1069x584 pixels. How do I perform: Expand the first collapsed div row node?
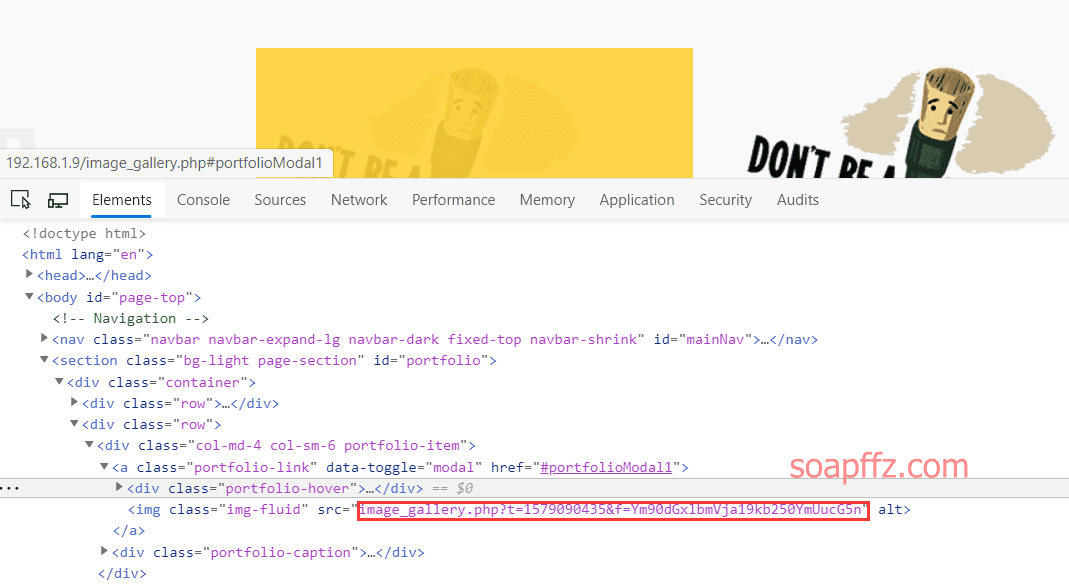coord(74,402)
